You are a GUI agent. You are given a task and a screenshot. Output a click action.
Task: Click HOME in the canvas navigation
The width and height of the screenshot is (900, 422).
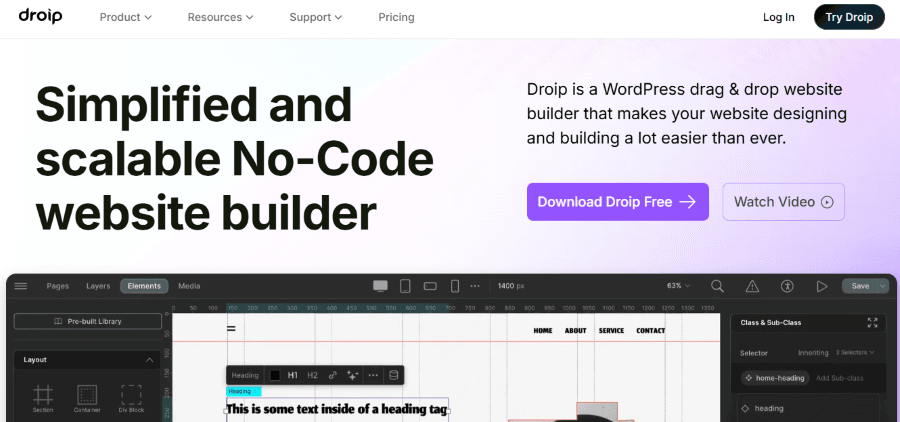point(543,331)
